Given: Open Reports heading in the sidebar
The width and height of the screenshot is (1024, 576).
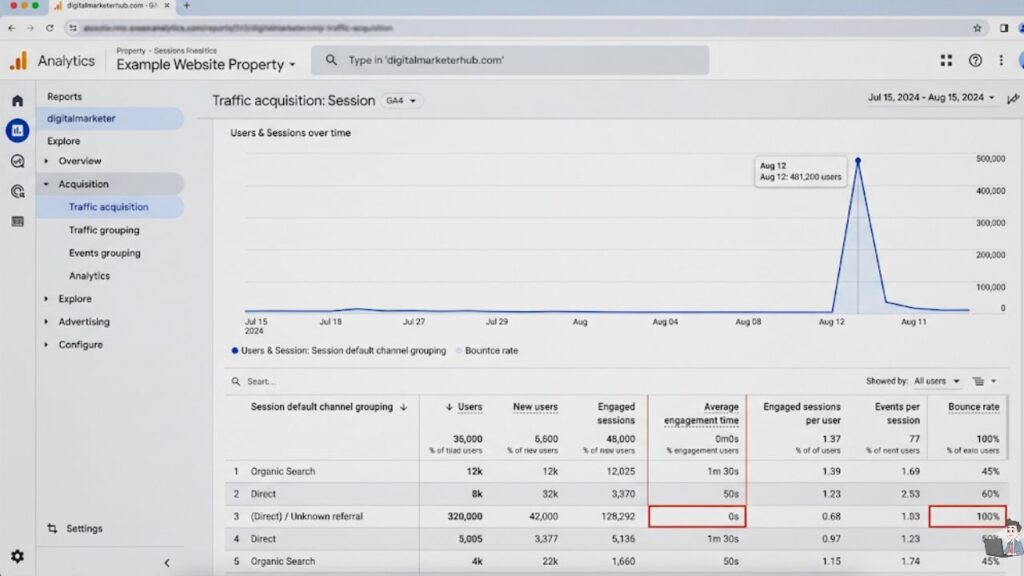Looking at the screenshot, I should click(64, 96).
